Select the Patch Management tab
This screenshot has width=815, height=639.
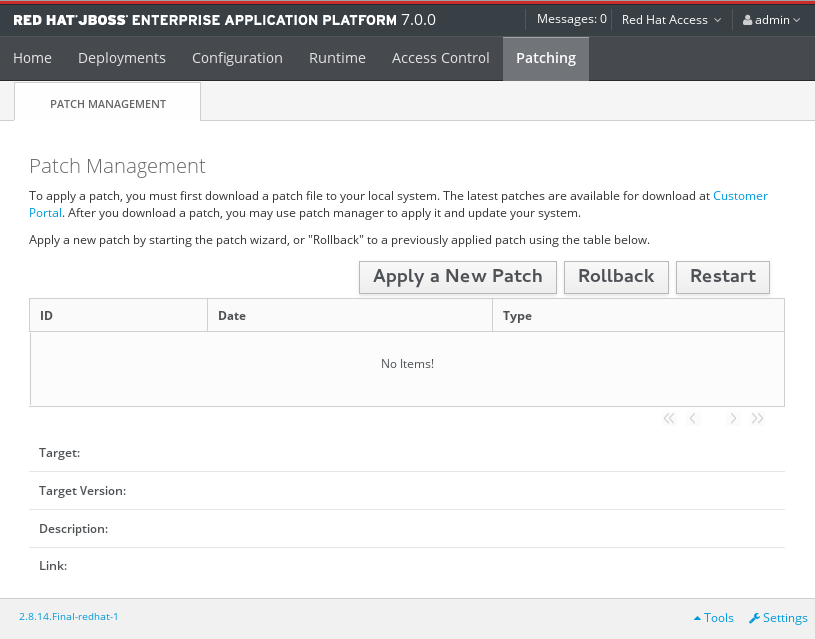(108, 103)
